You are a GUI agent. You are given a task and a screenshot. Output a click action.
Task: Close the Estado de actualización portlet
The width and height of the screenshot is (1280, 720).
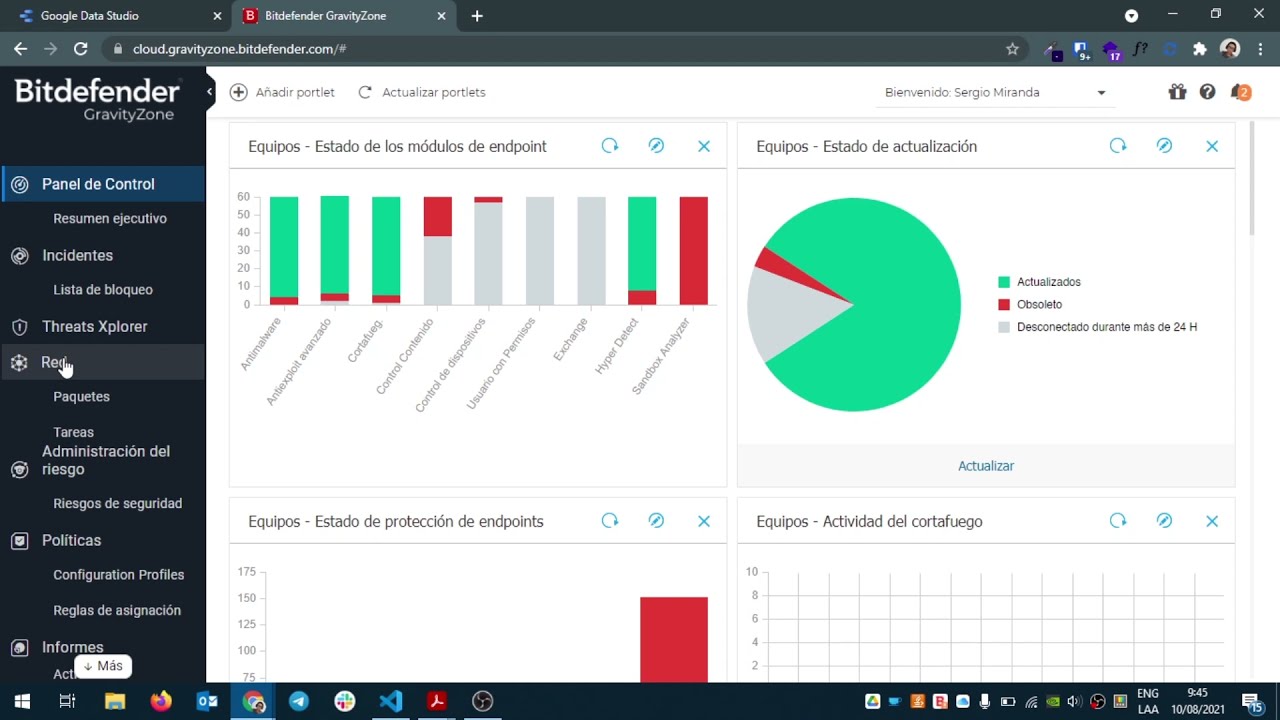click(1212, 146)
